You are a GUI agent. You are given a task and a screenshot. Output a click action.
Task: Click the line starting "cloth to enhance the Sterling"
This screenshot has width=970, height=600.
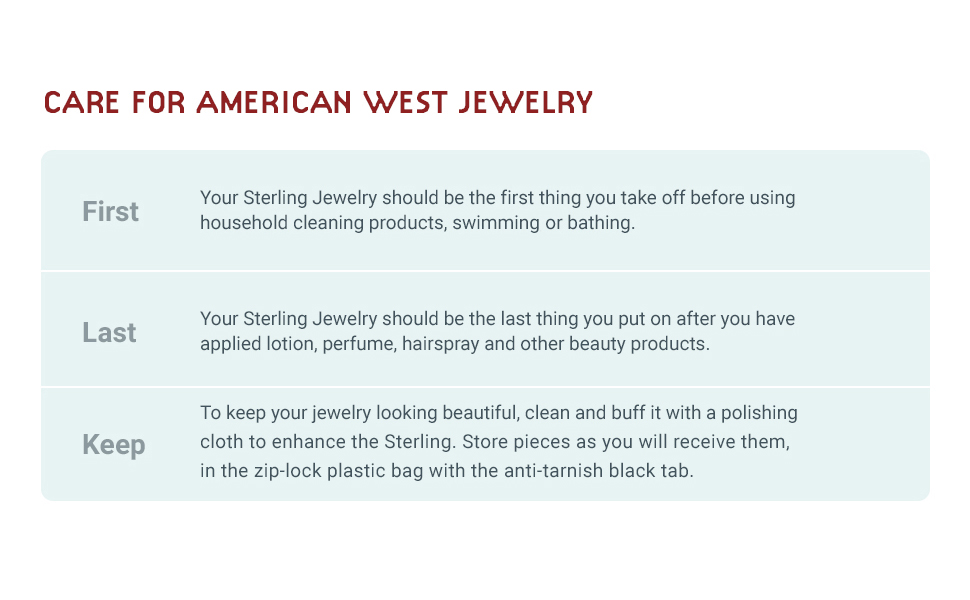(x=495, y=442)
